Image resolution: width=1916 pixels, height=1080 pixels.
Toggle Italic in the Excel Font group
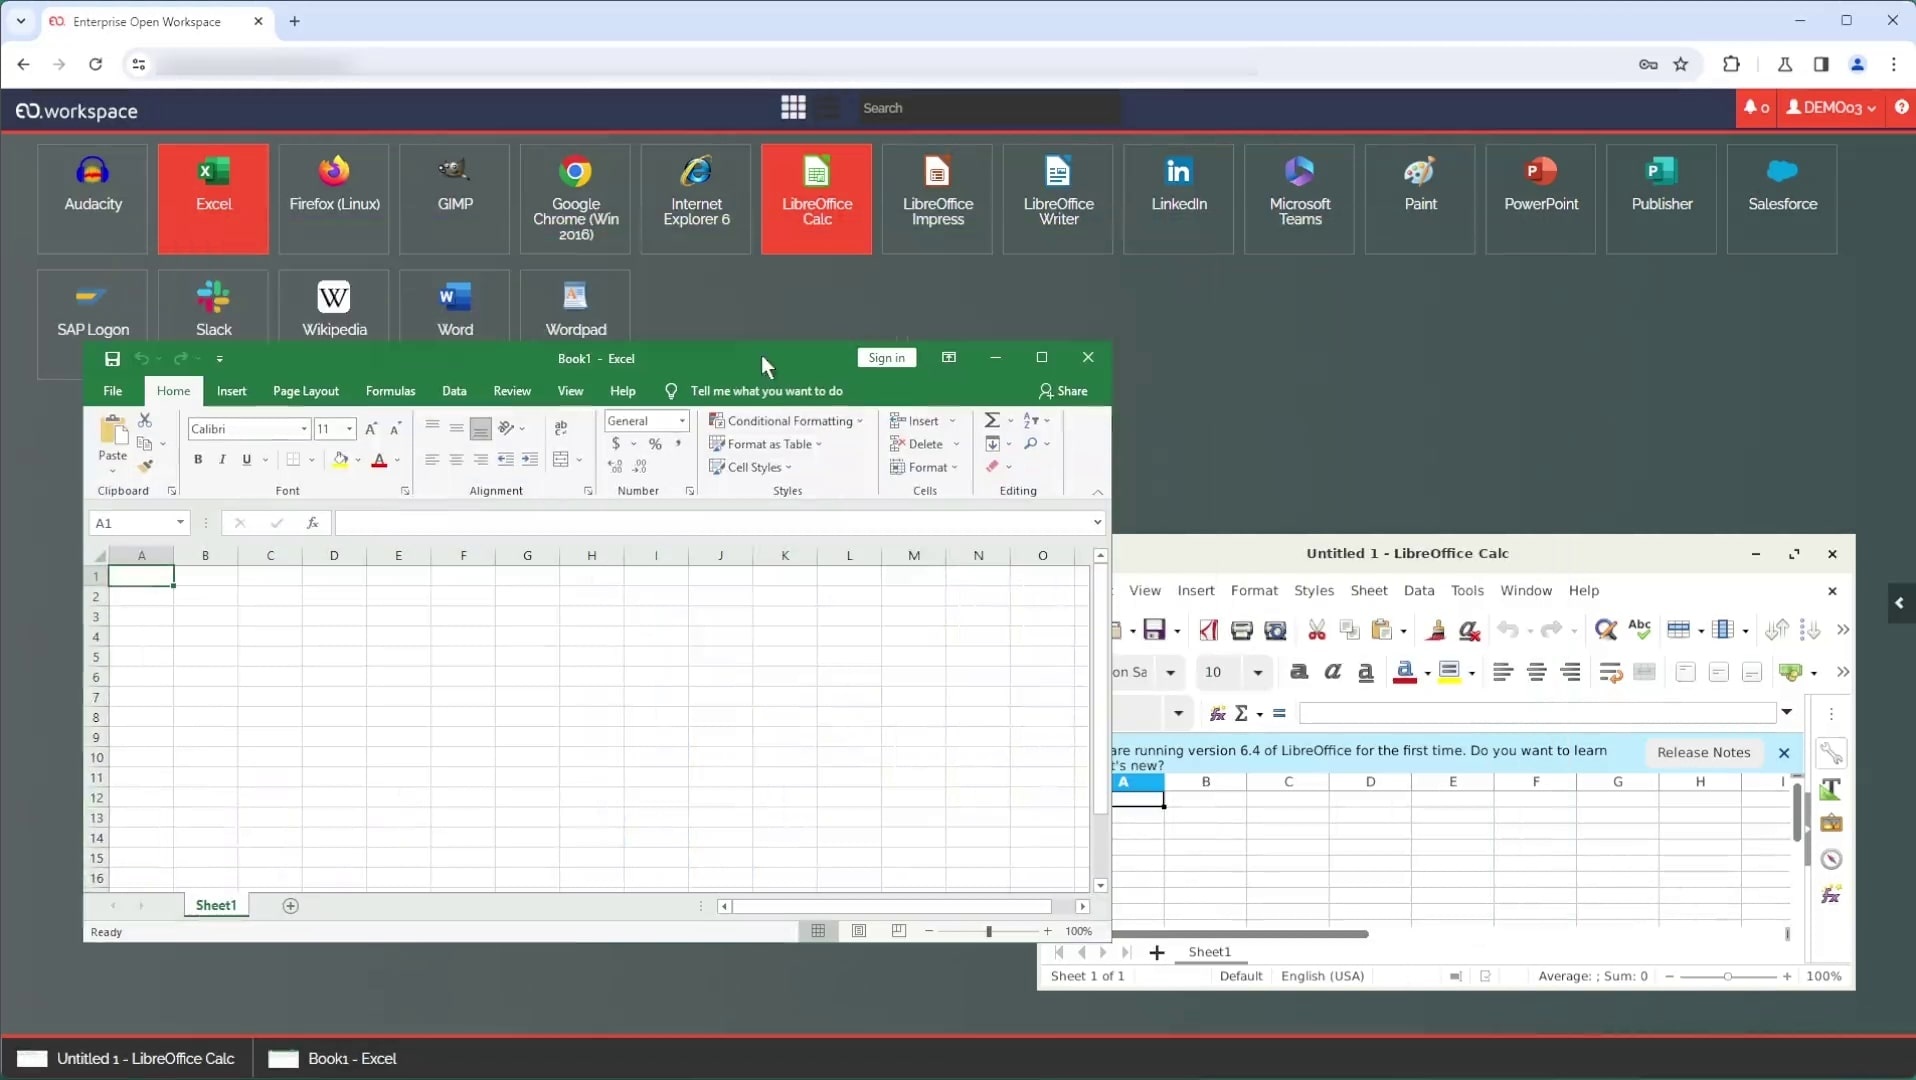222,460
